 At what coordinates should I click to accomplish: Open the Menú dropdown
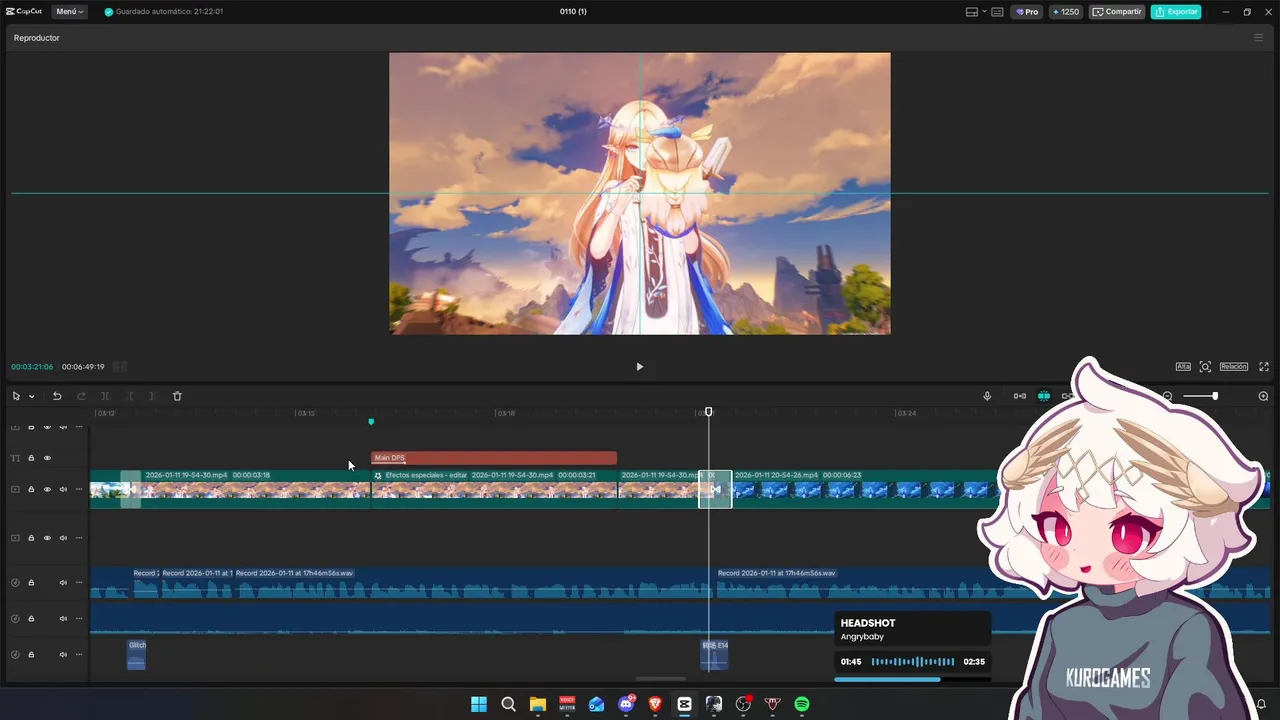[70, 12]
